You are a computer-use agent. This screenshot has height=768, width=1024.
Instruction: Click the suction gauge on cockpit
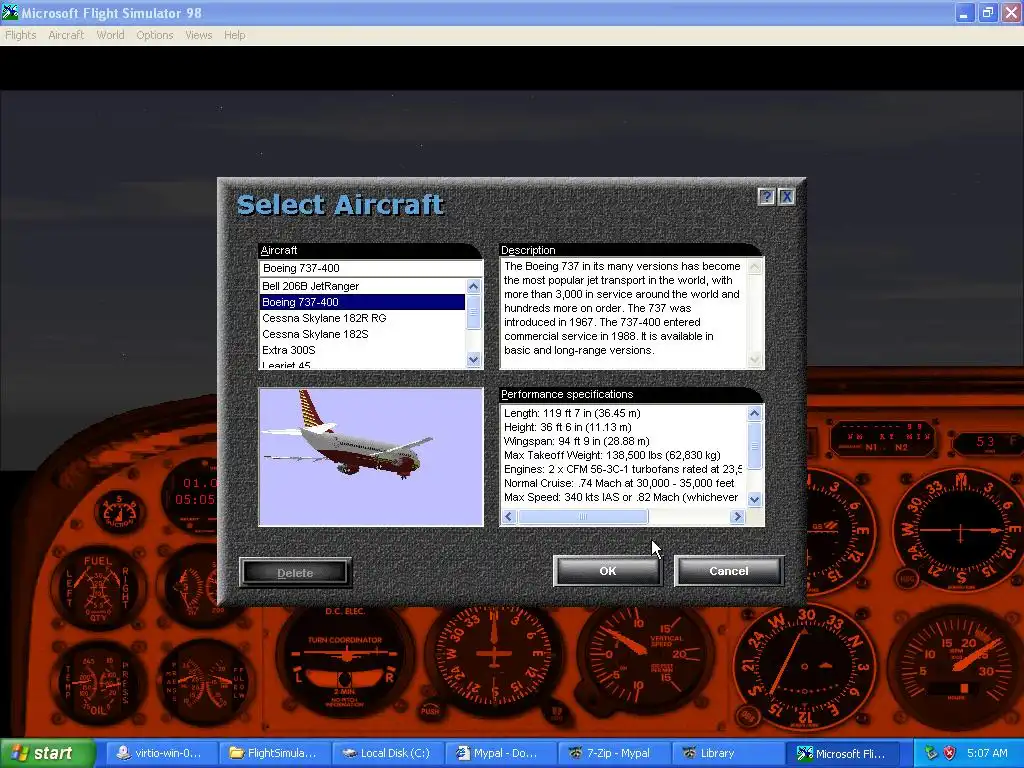click(x=120, y=511)
